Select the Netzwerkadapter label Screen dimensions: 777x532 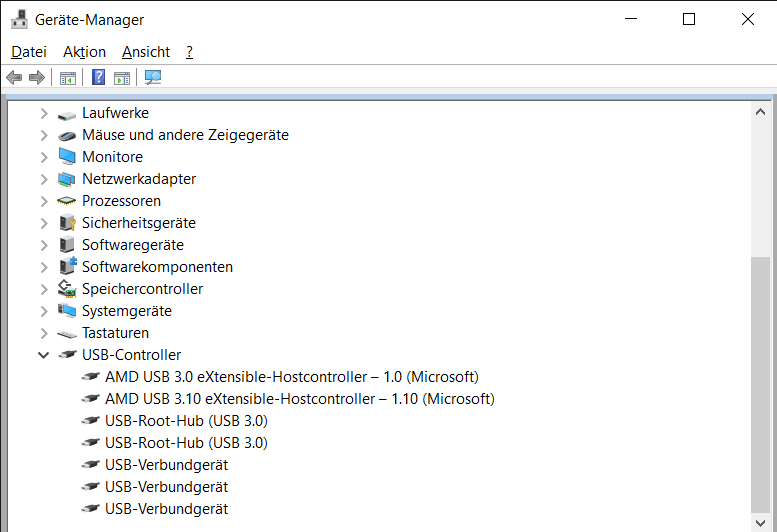pos(139,179)
